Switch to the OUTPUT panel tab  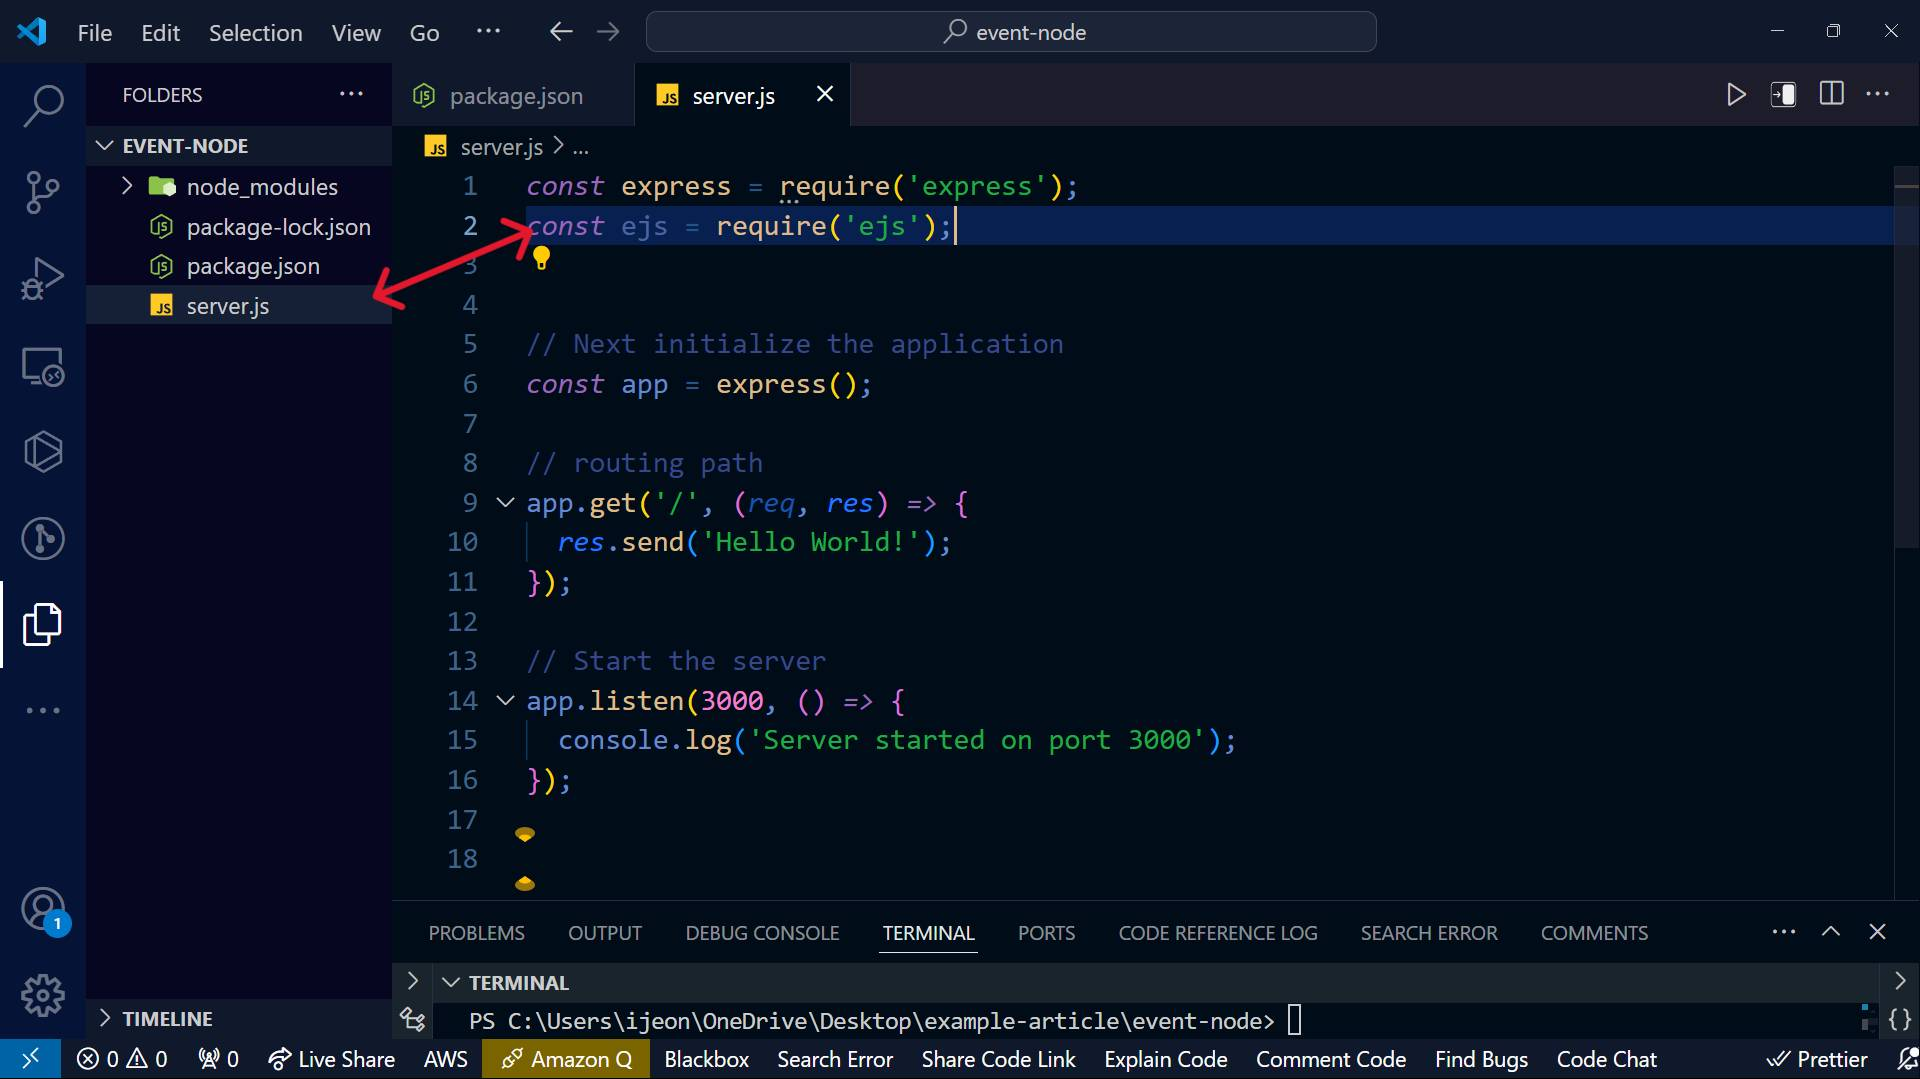coord(604,933)
